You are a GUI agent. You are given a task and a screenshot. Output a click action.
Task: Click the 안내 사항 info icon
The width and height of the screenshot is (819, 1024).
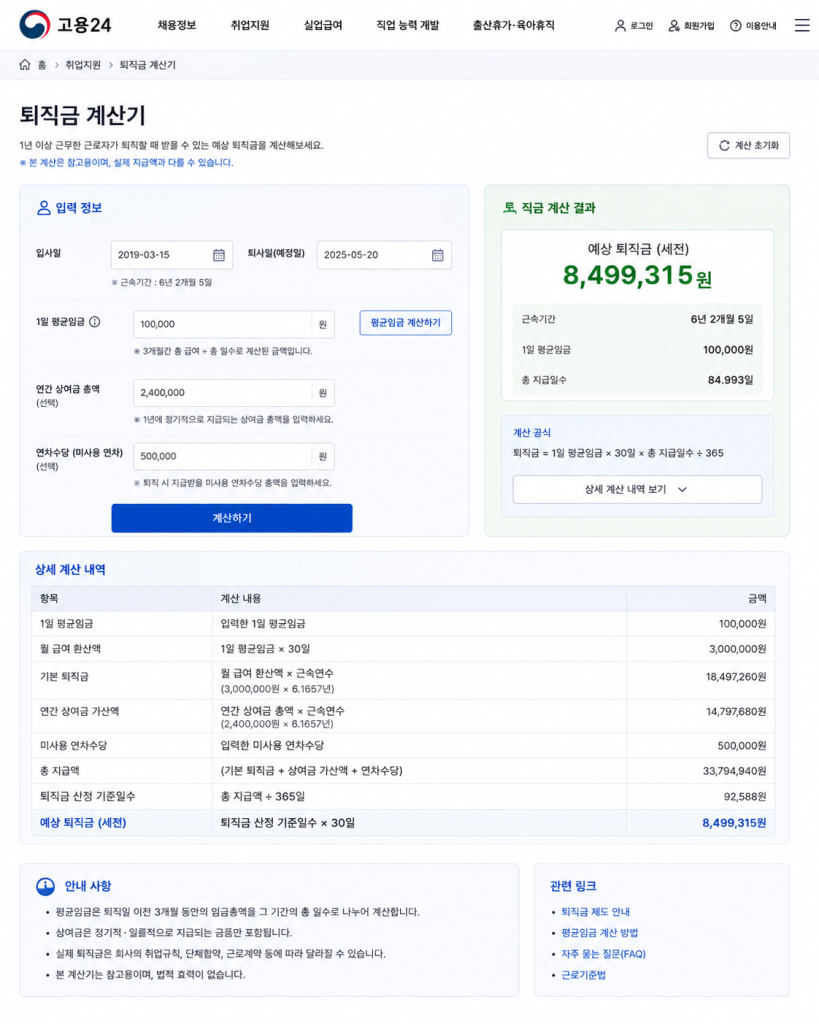tap(45, 886)
